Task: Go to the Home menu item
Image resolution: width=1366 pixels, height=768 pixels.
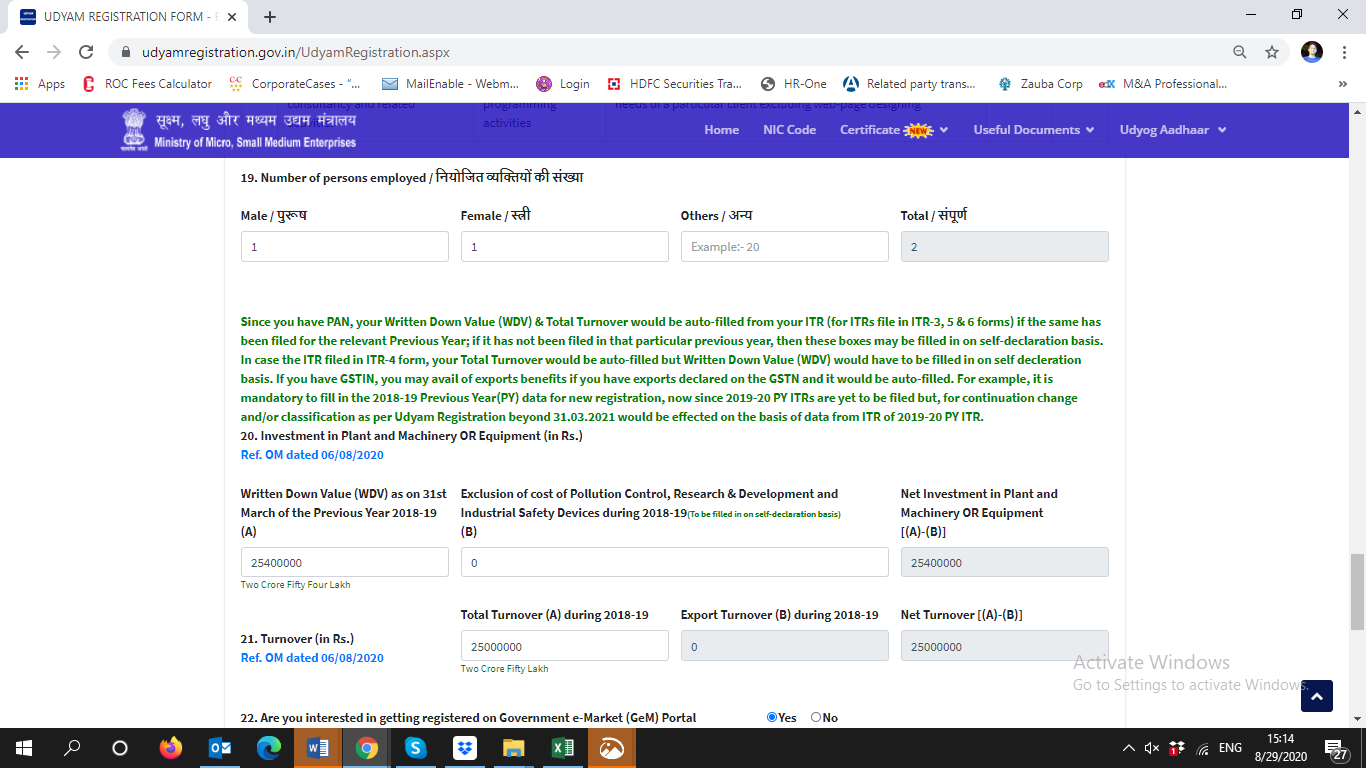Action: [x=721, y=130]
